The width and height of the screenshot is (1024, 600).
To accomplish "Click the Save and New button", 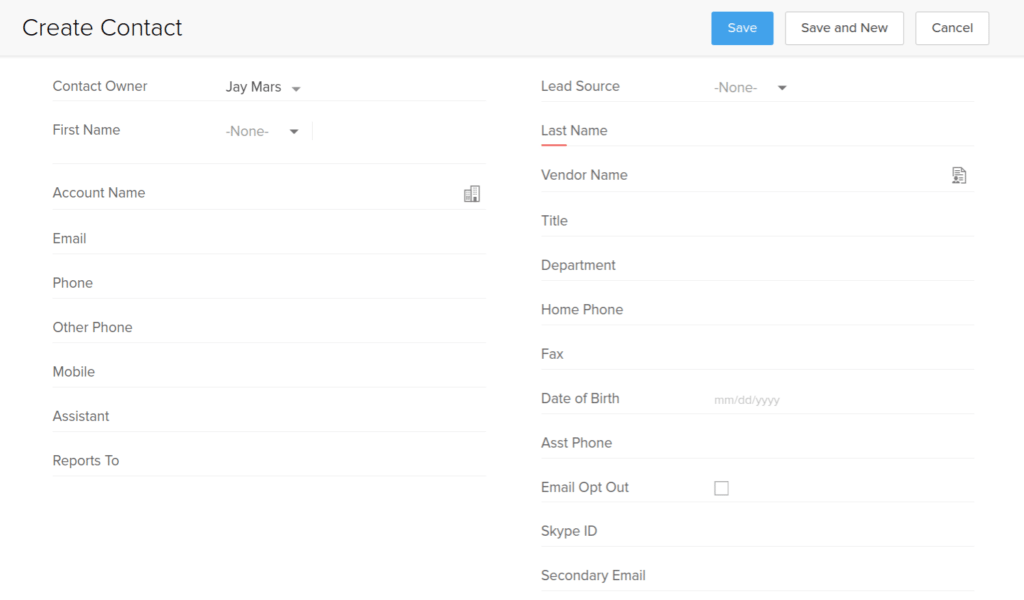I will point(844,28).
